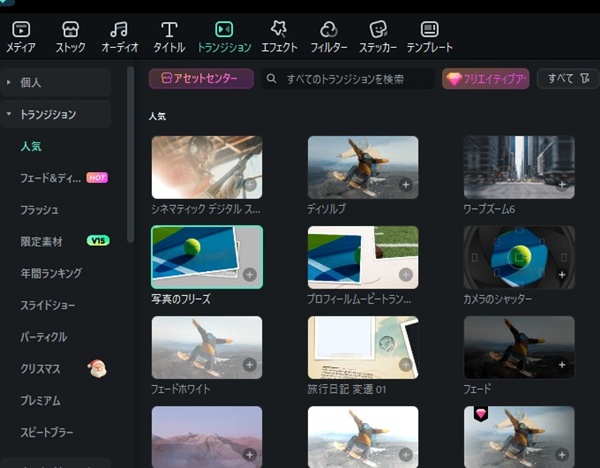Viewport: 600px width, 468px height.
Task: Open the ステッカー (Sticker) icon
Action: click(x=378, y=30)
